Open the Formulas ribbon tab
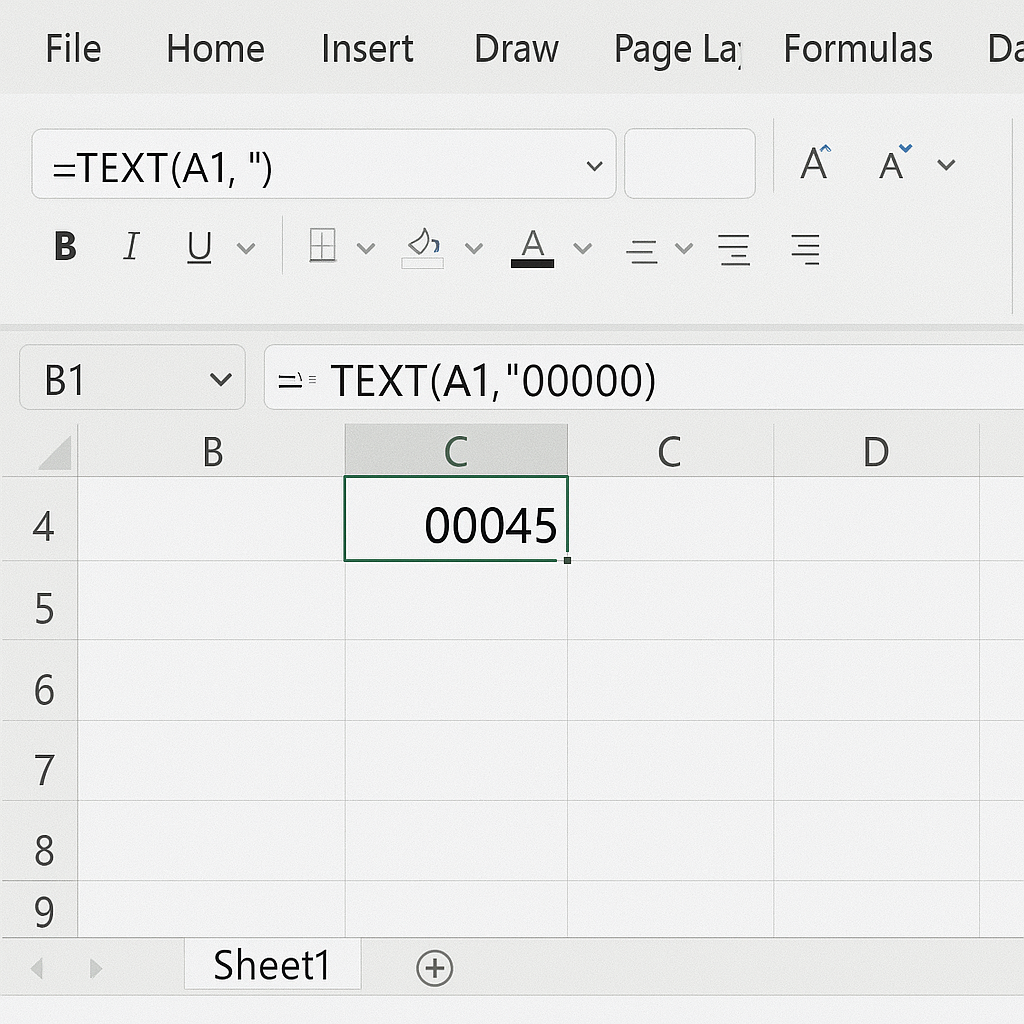The height and width of the screenshot is (1024, 1024). [x=857, y=48]
